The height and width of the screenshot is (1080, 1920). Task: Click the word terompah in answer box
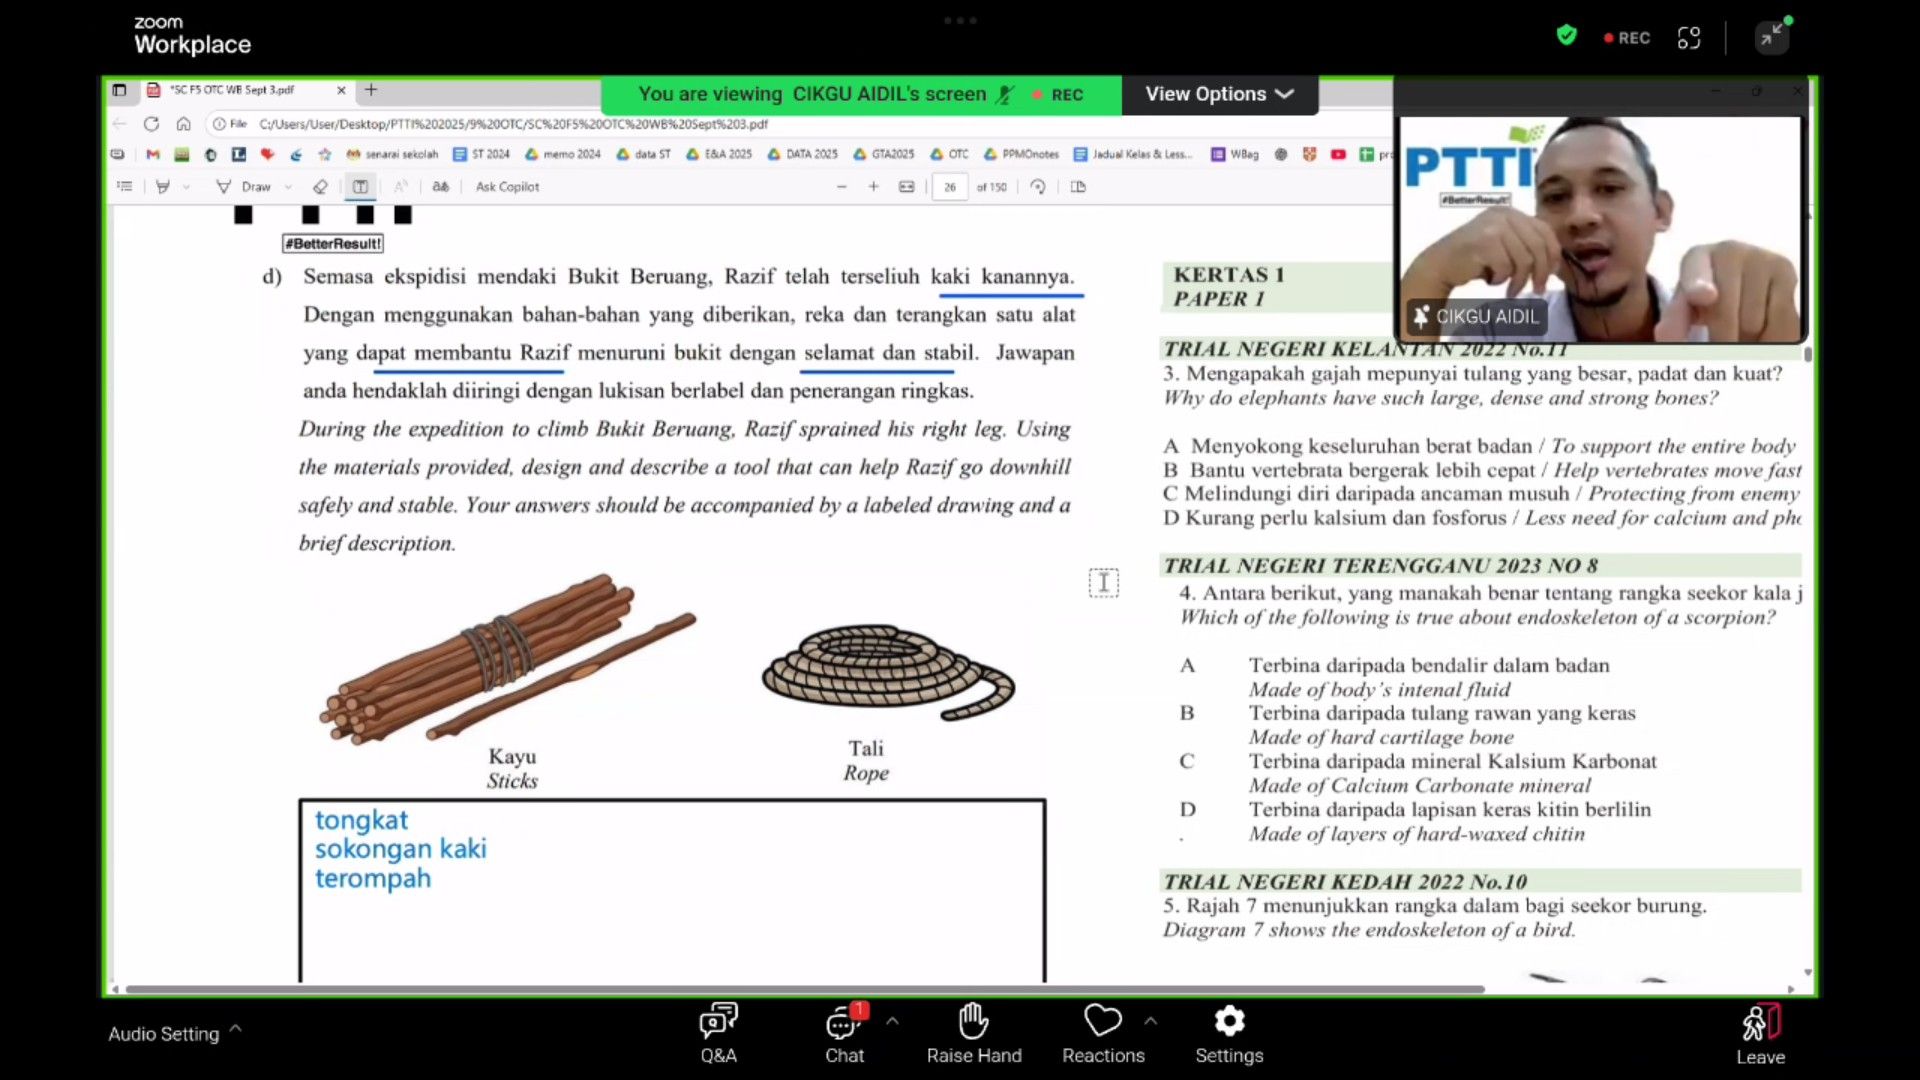tap(373, 879)
